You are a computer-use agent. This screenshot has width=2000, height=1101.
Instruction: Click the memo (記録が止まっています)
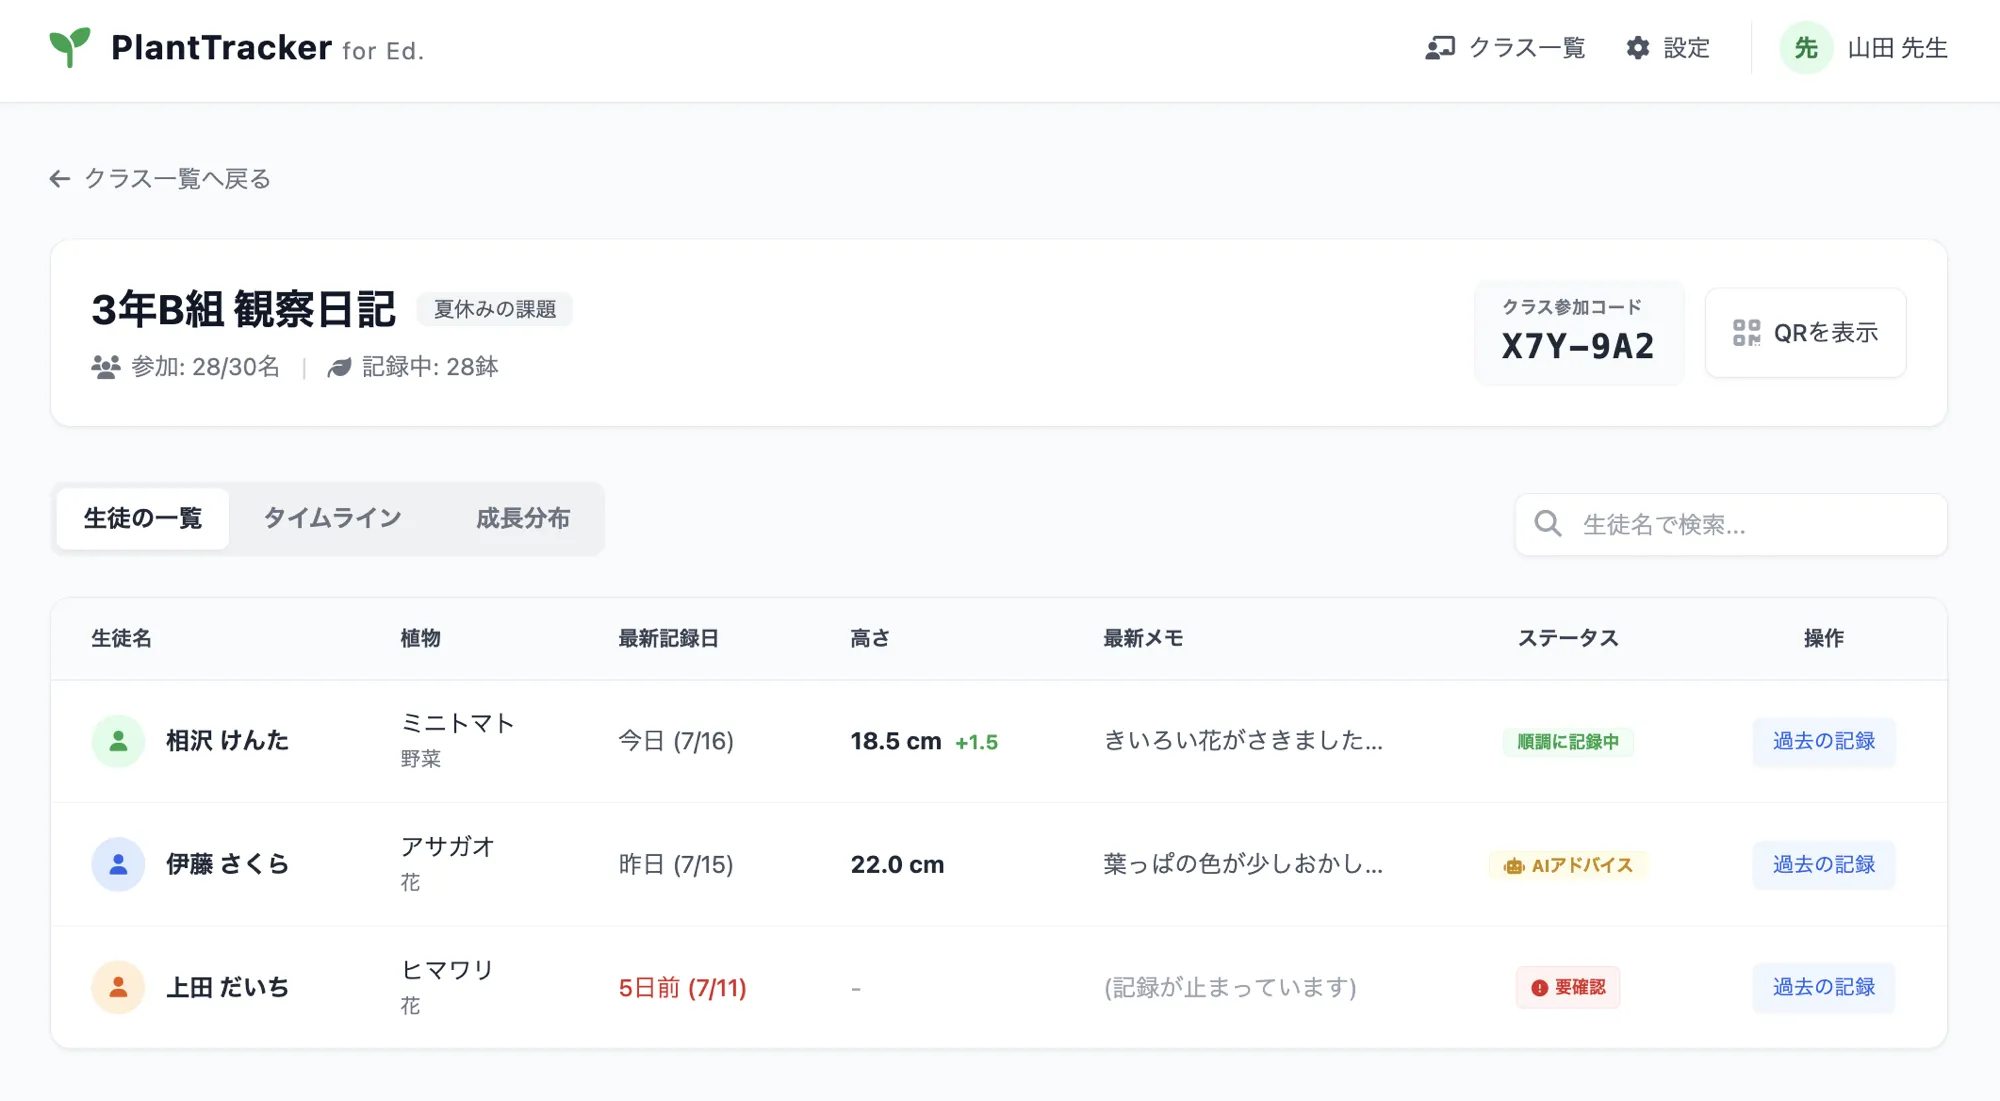1230,987
